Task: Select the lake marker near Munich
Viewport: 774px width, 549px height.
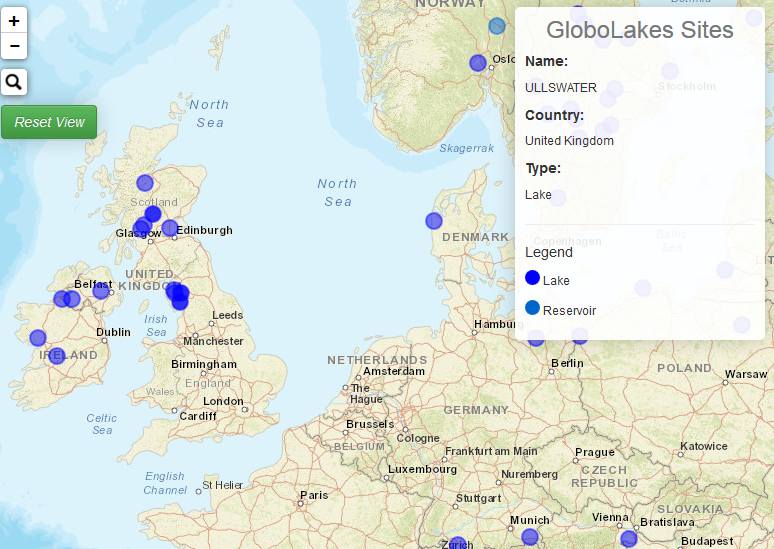Action: click(x=530, y=537)
